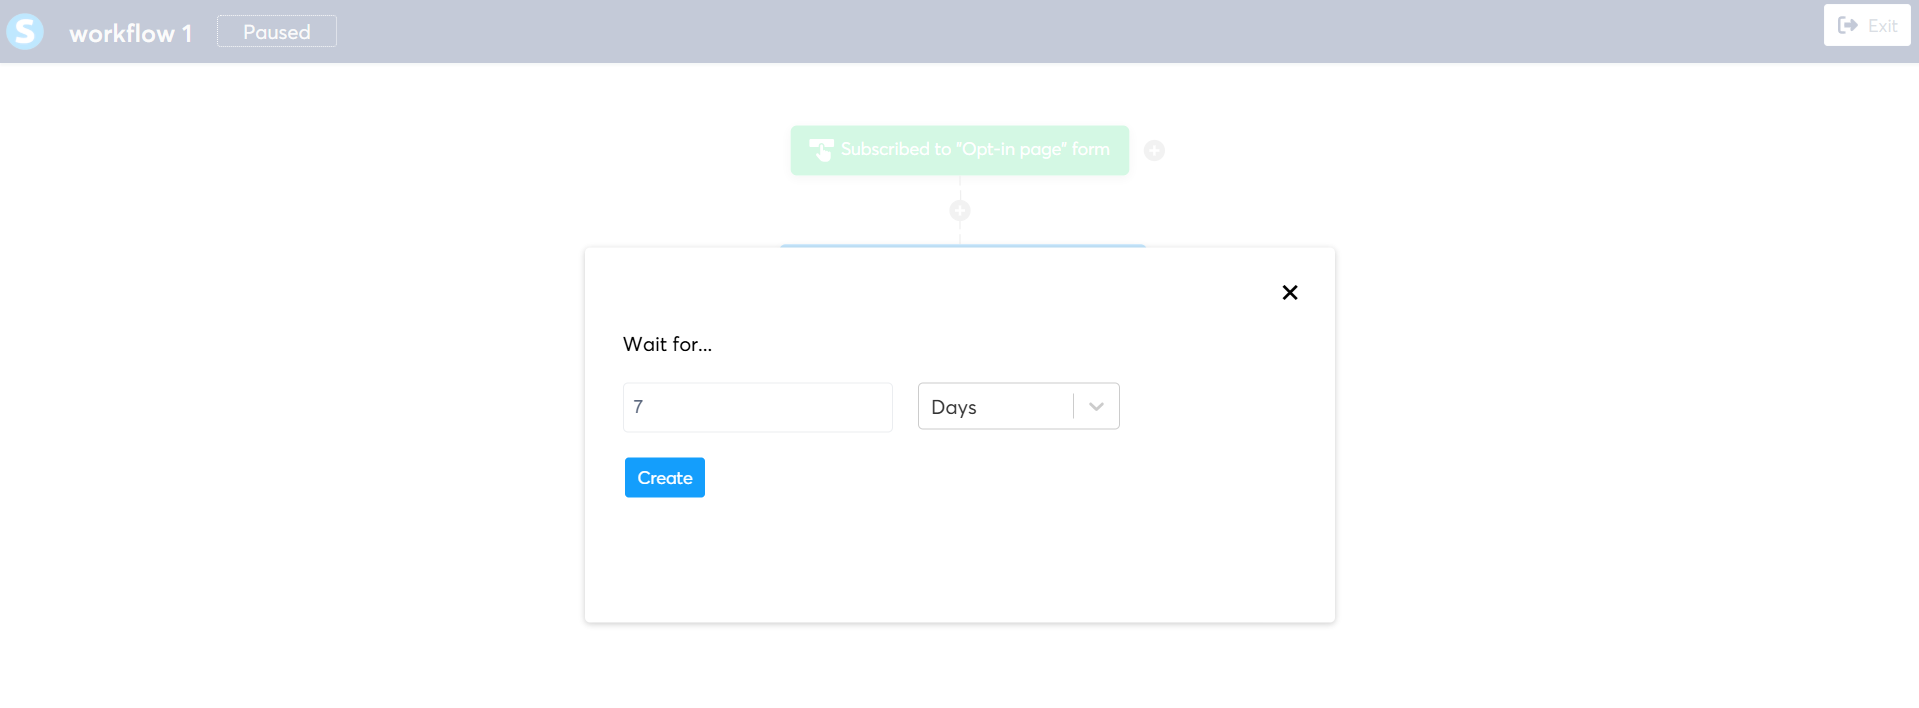
Task: Click the Create button
Action: tap(665, 478)
